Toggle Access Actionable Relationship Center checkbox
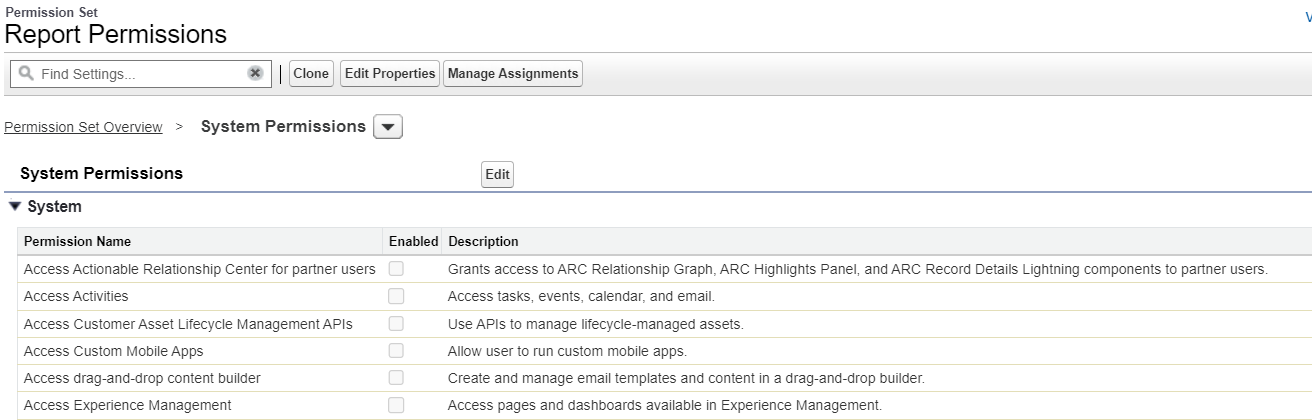The width and height of the screenshot is (1312, 420). (397, 269)
